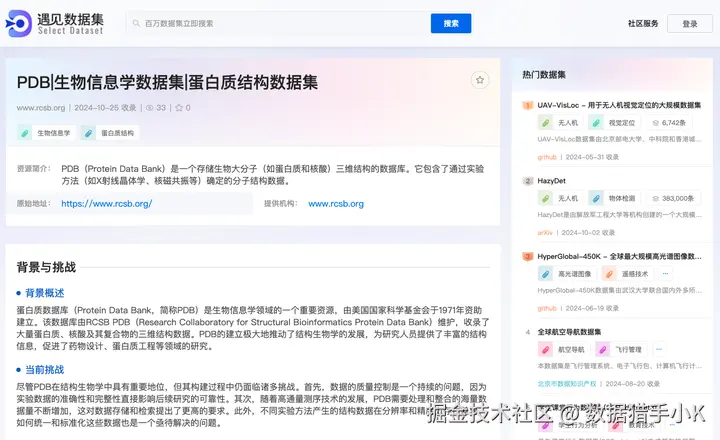The image size is (720, 440).
Task: Open the 全球航空导航数据集 entry
Action: [569, 332]
